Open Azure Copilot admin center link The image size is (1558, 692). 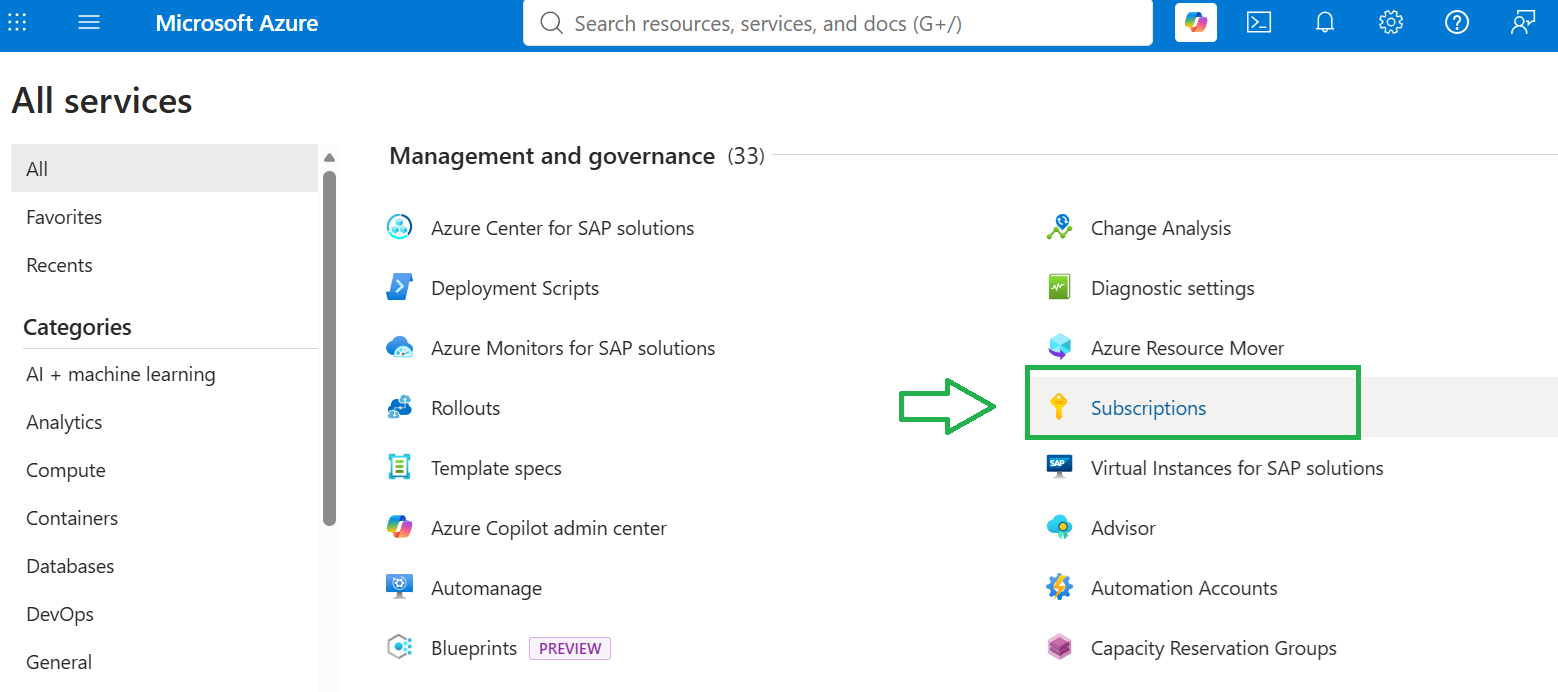tap(549, 528)
